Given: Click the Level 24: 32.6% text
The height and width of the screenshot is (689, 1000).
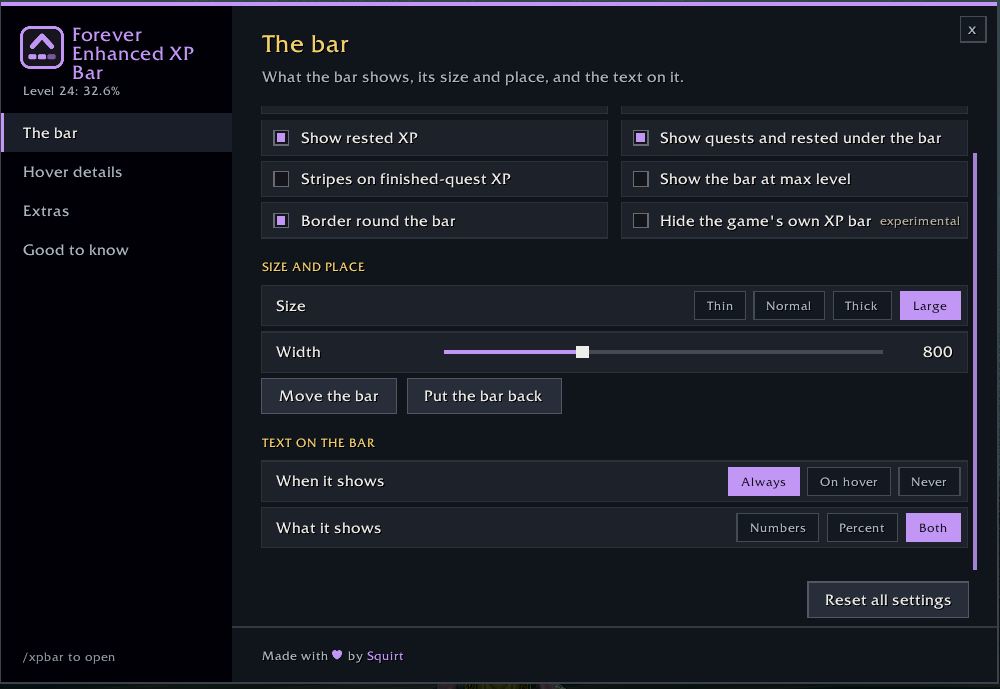Looking at the screenshot, I should pos(71,91).
